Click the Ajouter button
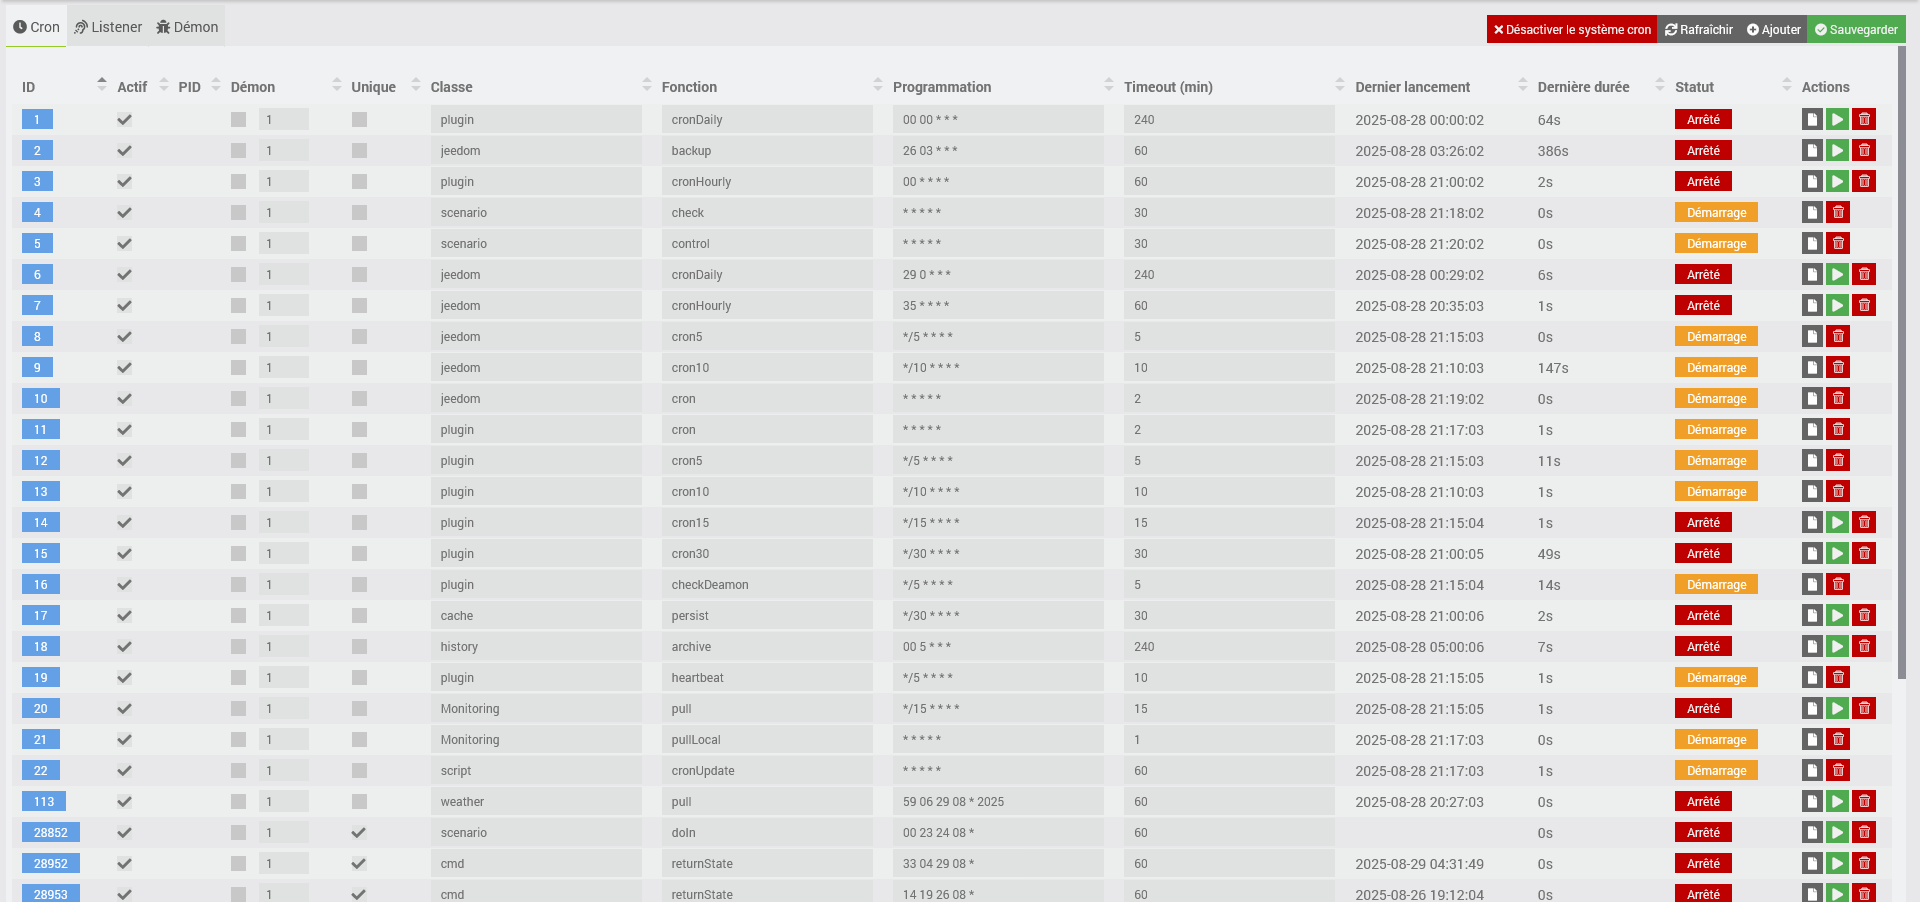 point(1774,30)
